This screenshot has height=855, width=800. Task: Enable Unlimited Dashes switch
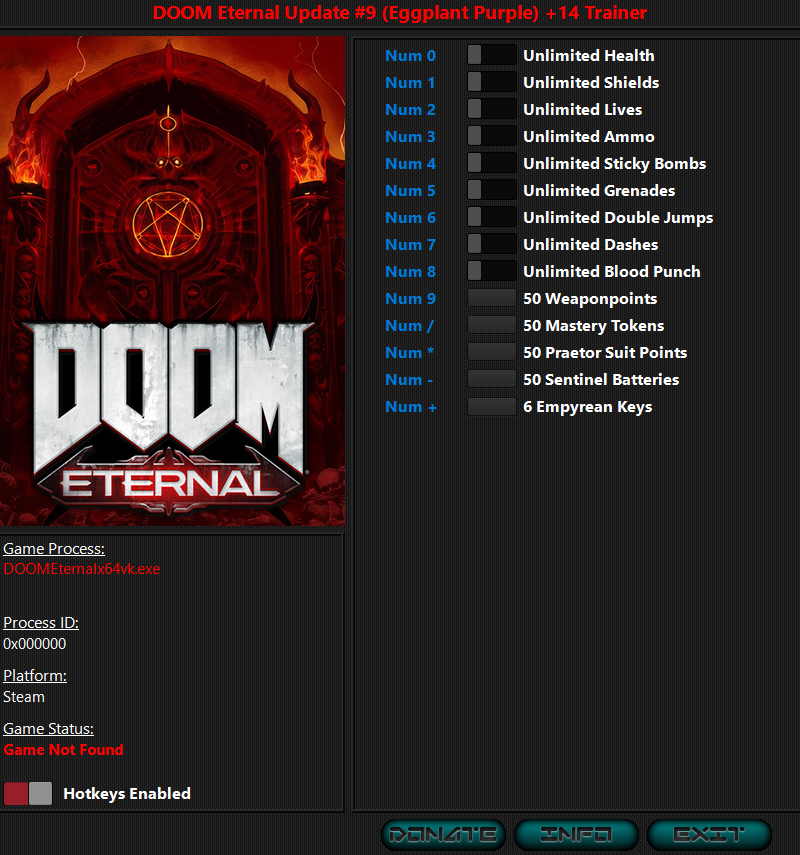(491, 244)
